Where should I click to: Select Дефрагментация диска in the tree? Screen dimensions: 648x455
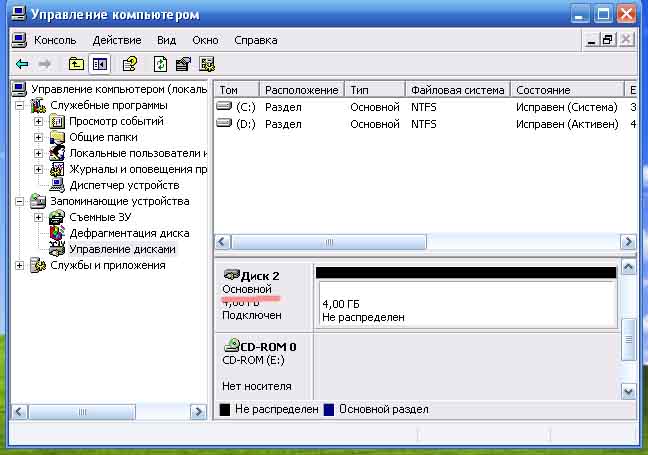tap(129, 233)
